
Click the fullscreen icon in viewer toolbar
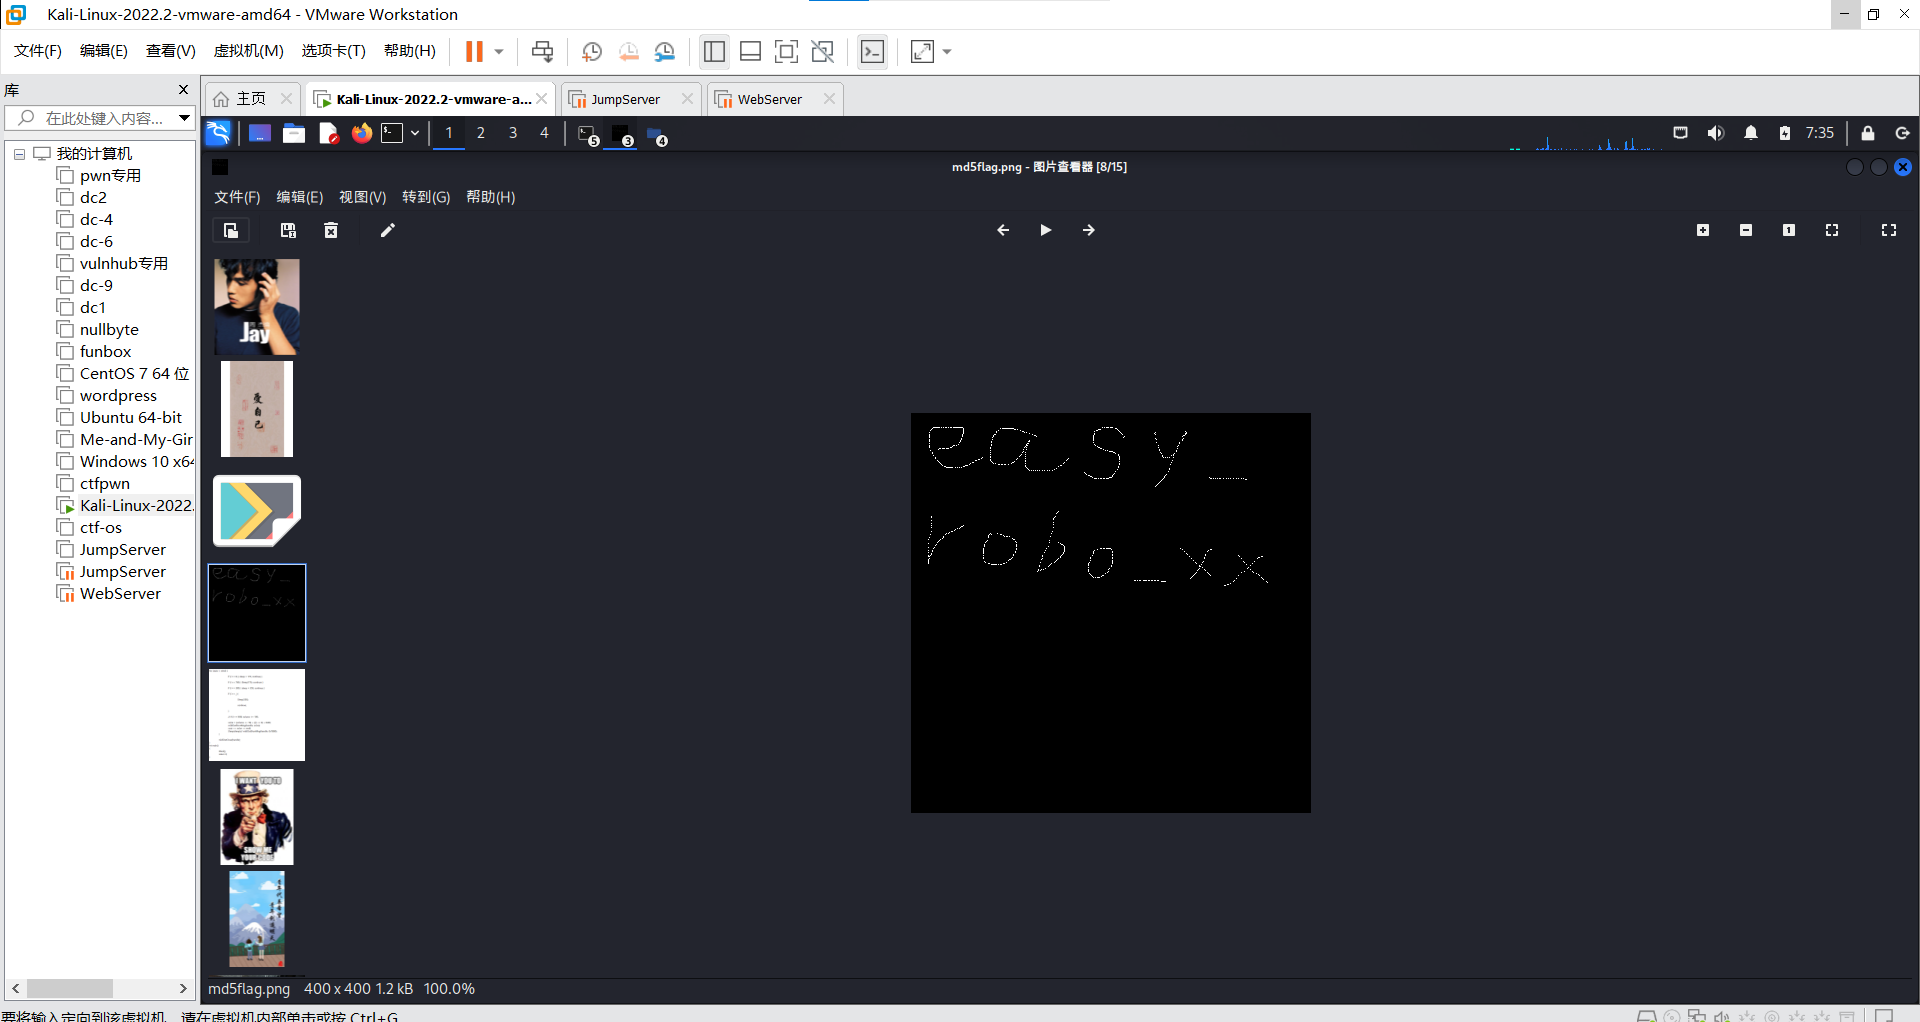click(1889, 230)
